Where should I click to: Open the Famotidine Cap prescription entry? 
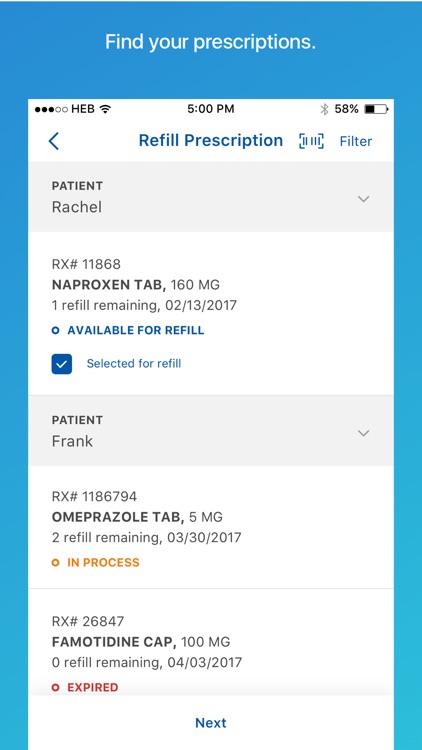(211, 642)
